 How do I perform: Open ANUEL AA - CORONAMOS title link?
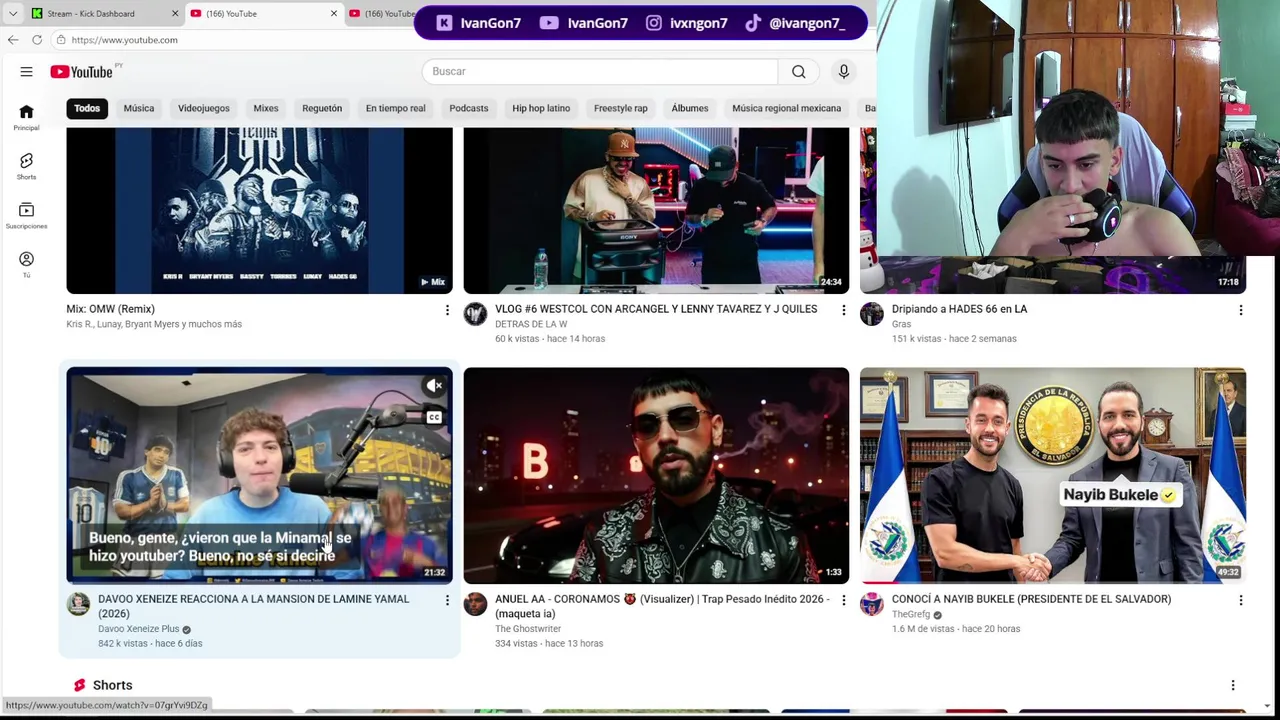662,606
